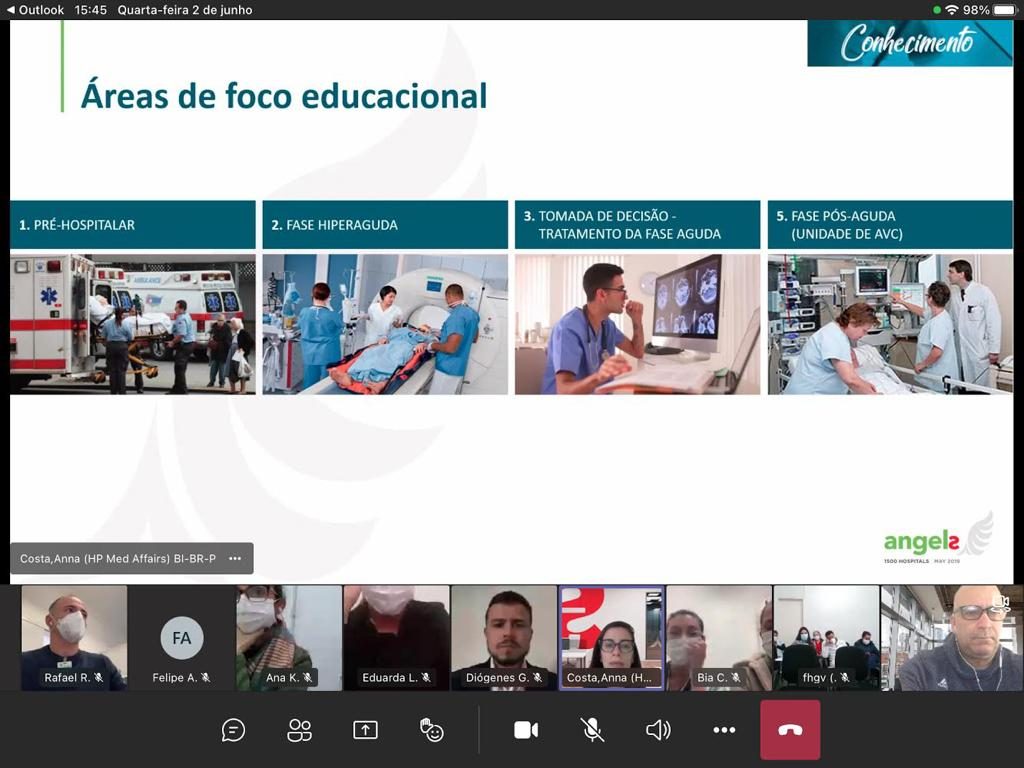This screenshot has width=1024, height=768.
Task: Open more actions ellipsis in call toolbar
Action: click(x=724, y=730)
